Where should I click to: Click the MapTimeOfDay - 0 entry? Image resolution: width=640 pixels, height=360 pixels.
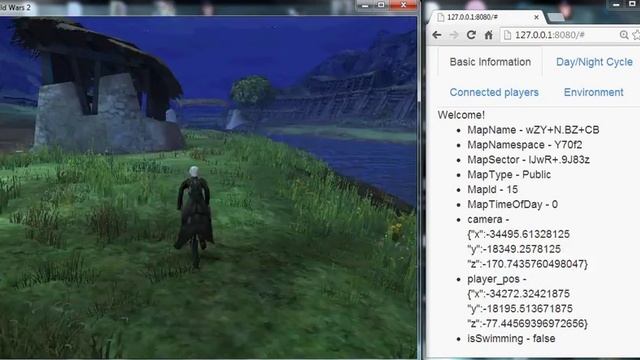[512, 204]
